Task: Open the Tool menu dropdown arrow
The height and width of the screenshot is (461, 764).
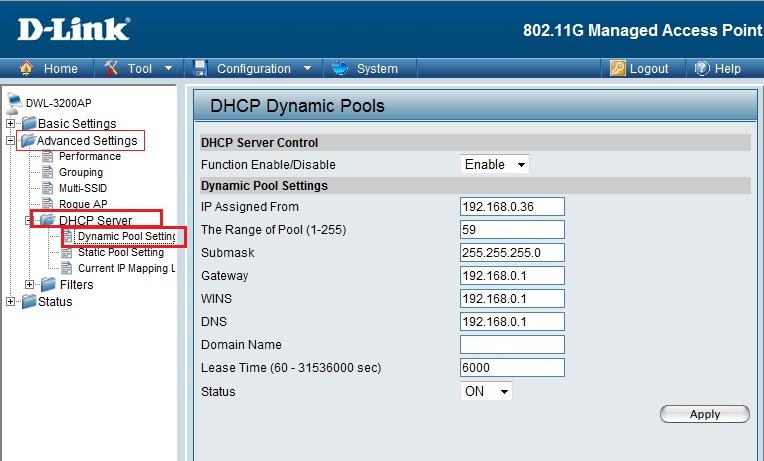Action: point(169,68)
